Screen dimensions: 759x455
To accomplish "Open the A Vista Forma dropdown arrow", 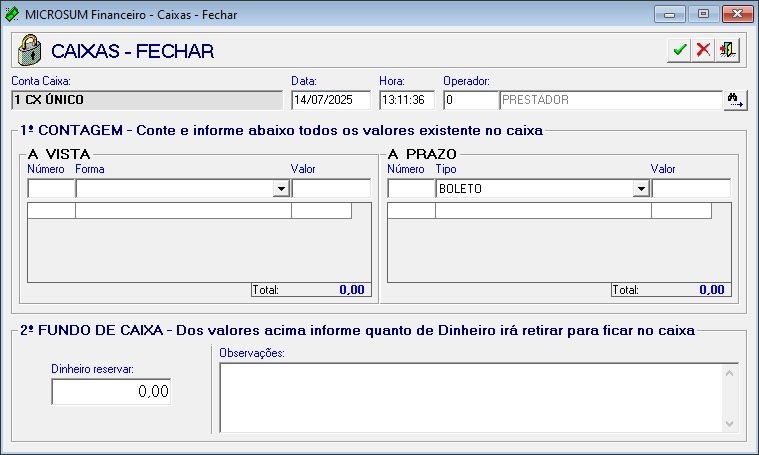I will point(281,188).
